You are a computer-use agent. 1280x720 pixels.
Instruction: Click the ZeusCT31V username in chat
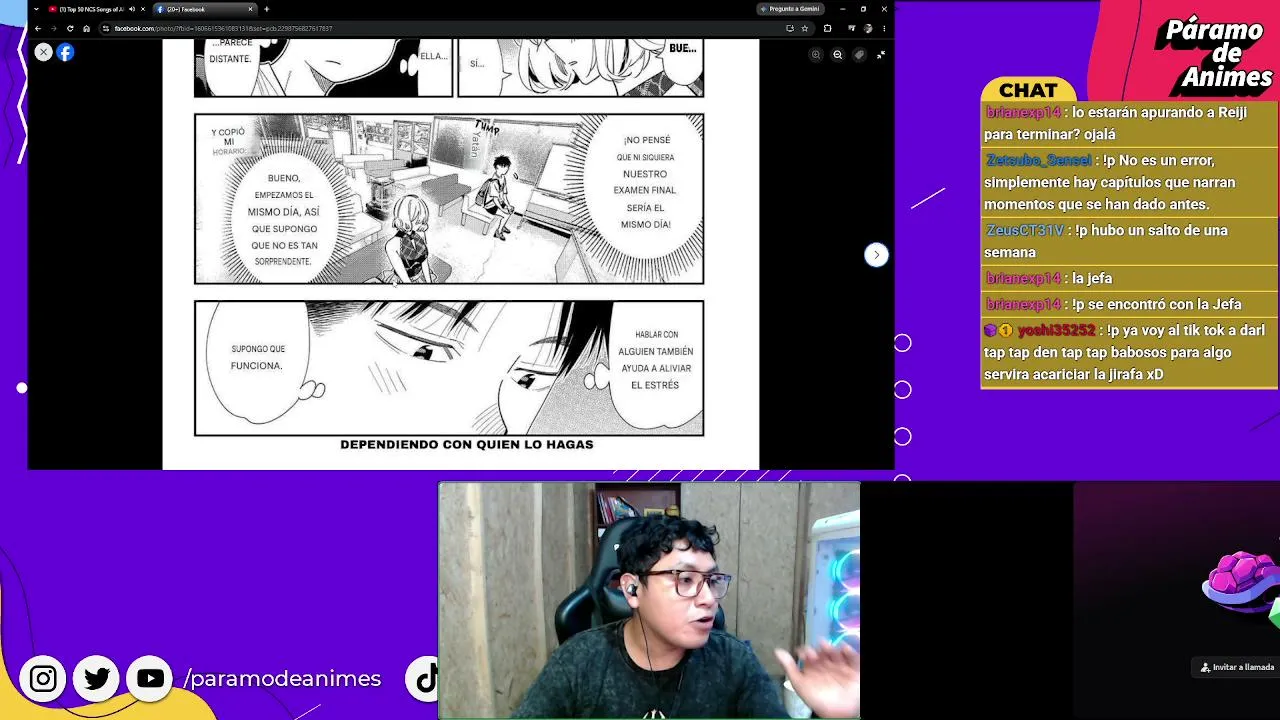point(1025,230)
